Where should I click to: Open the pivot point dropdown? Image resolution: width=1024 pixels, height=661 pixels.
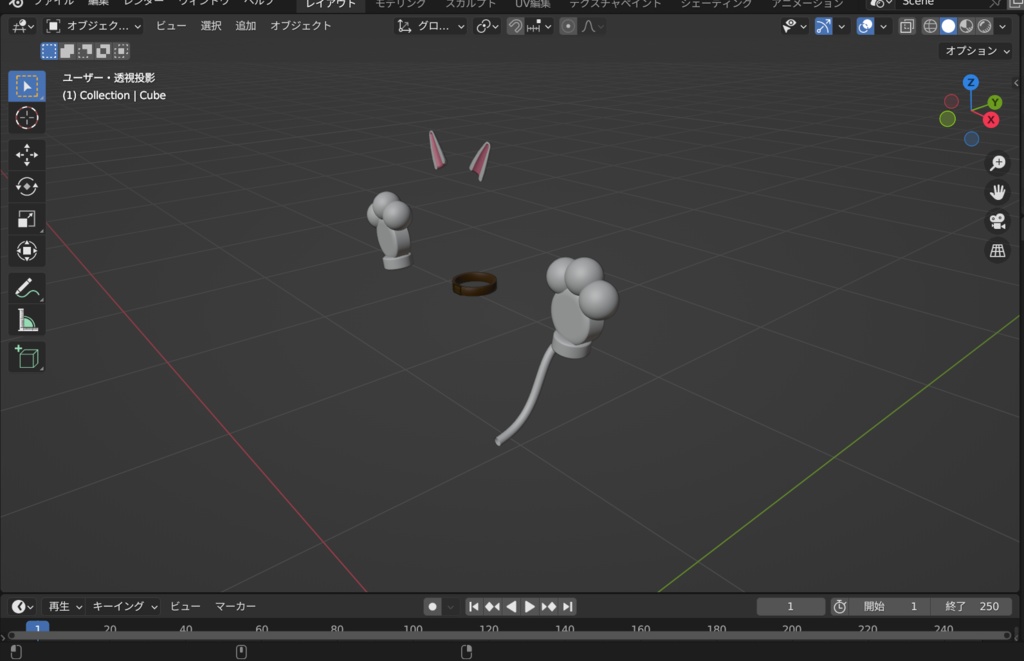point(487,26)
